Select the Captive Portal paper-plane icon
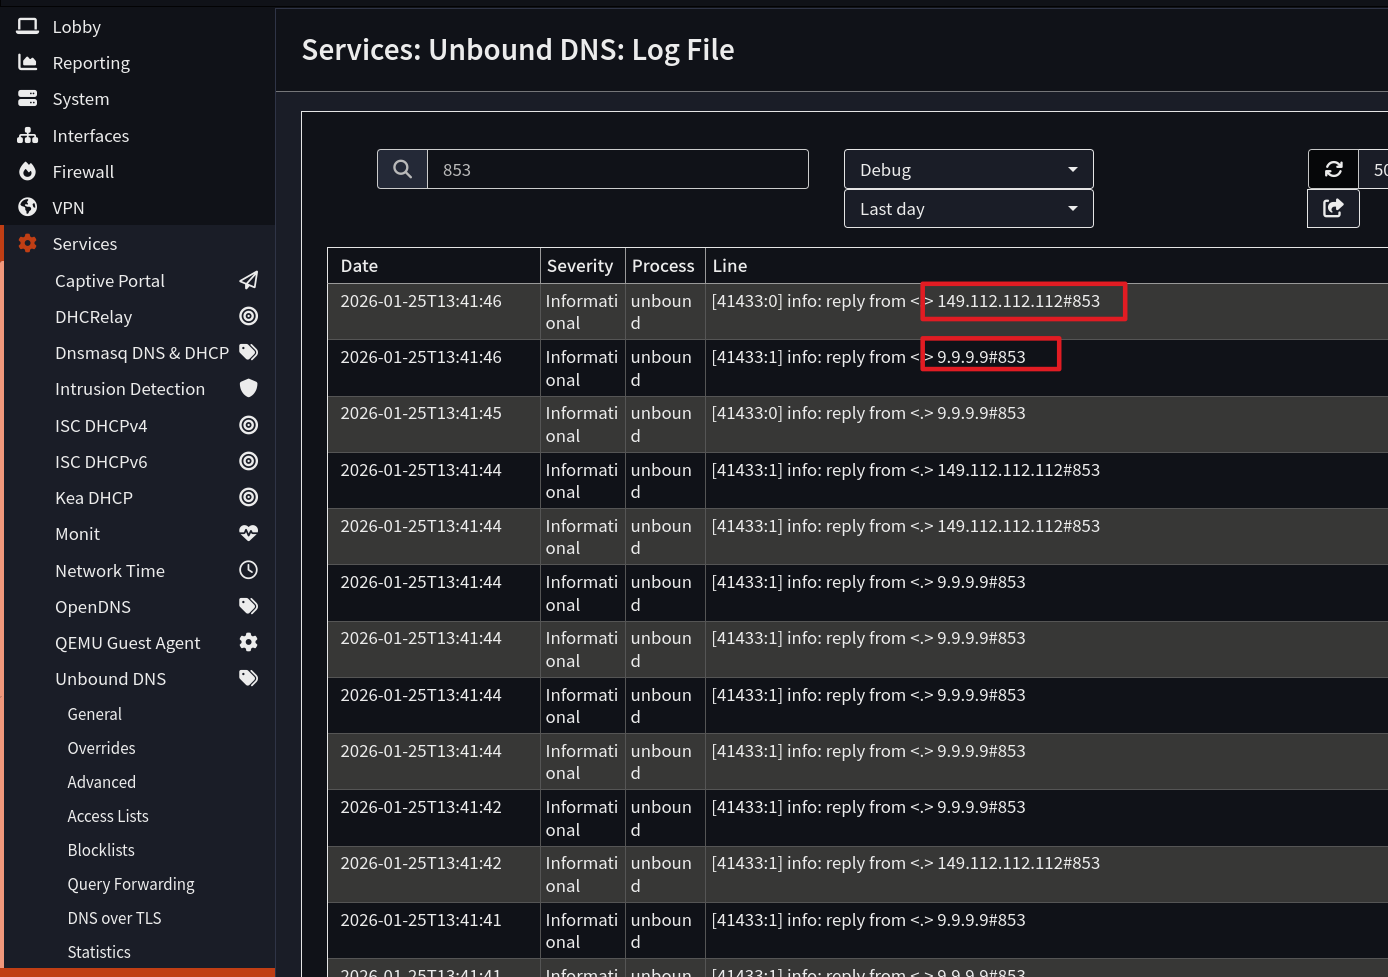Image resolution: width=1388 pixels, height=977 pixels. [248, 280]
